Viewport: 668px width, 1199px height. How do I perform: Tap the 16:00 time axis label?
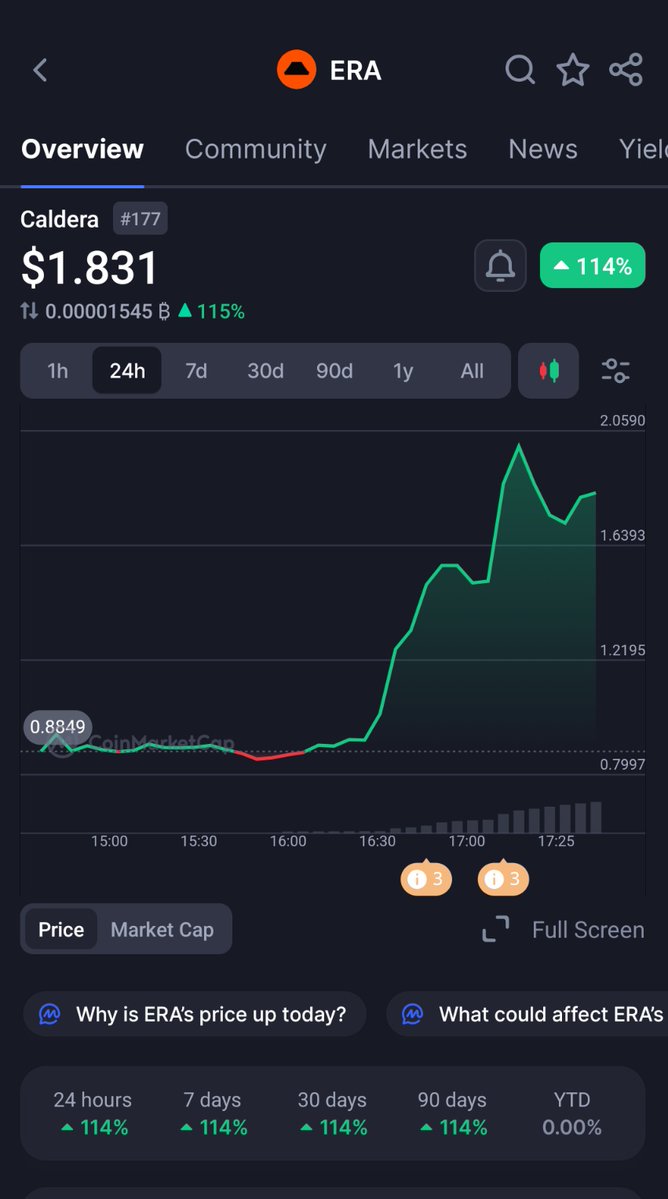(x=288, y=841)
